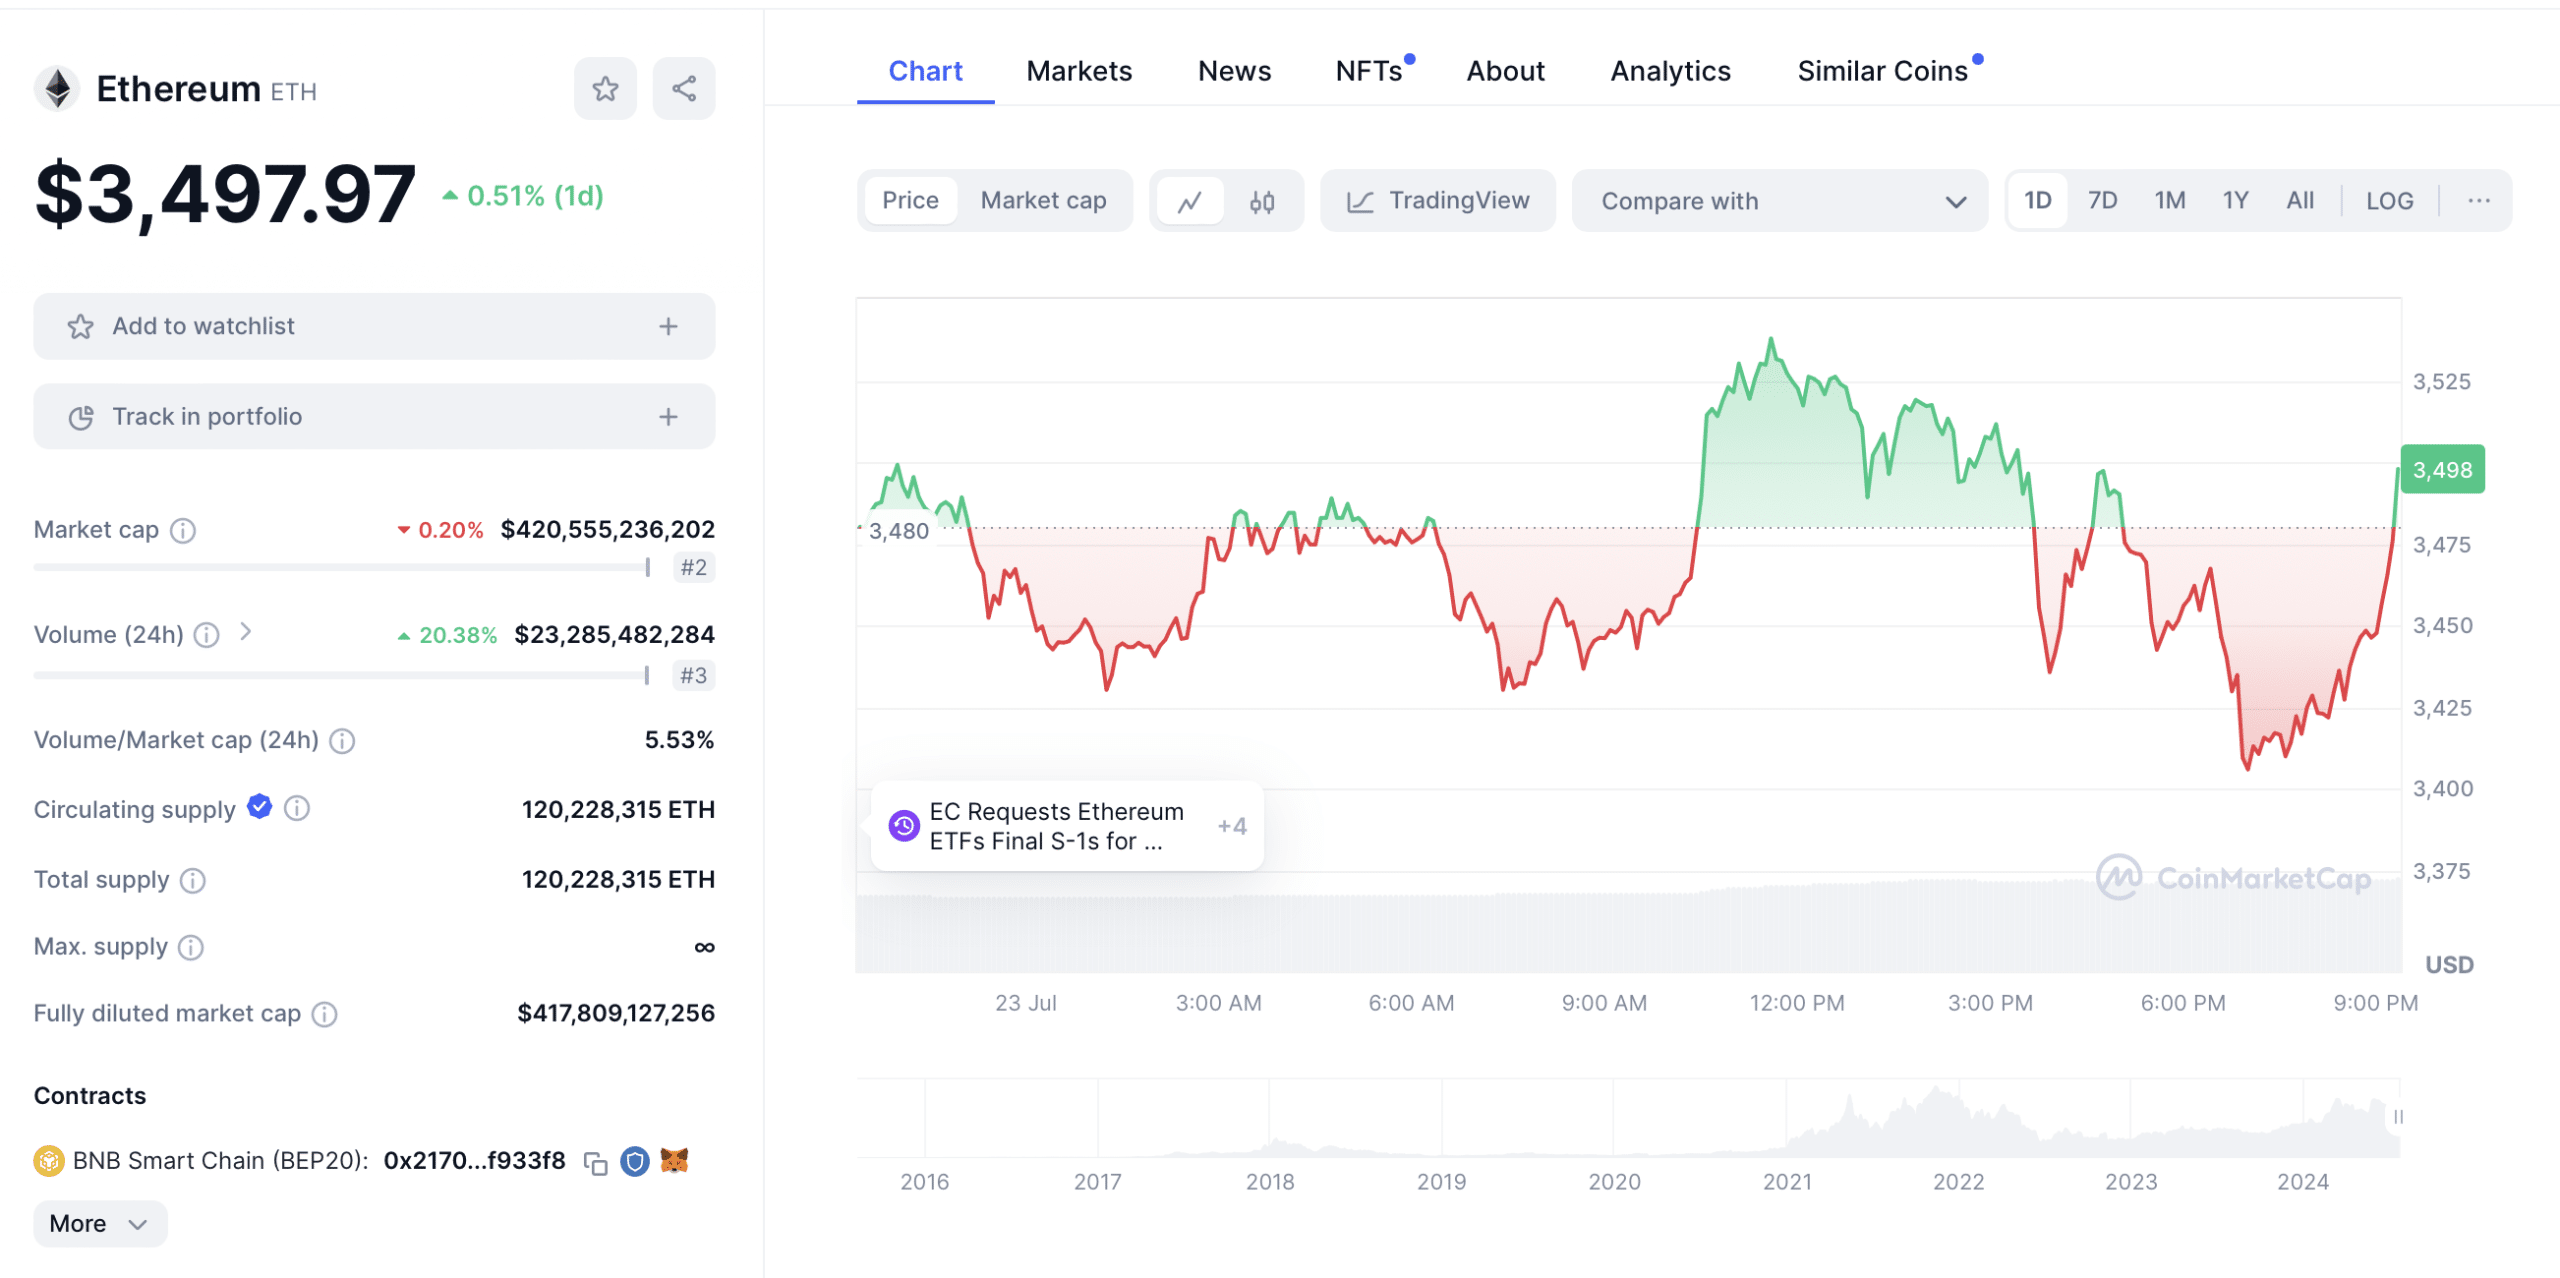Toggle the chart to Price mode
Screen dimensions: 2560x1278
pyautogui.click(x=910, y=201)
